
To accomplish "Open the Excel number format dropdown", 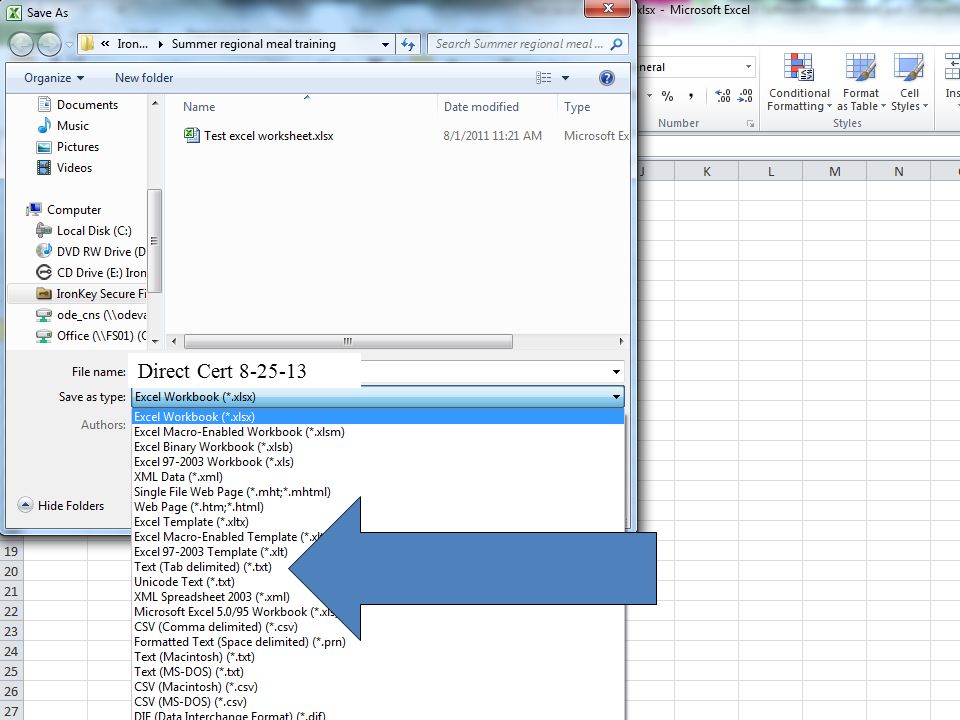I will coord(748,67).
